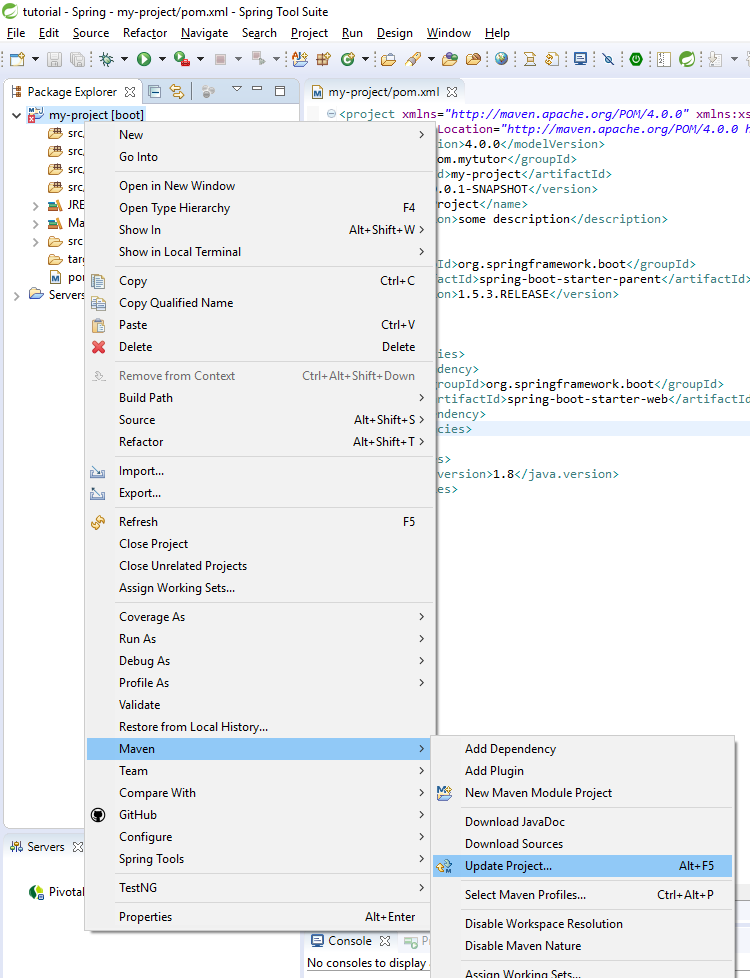Click the New Java Package icon
The width and height of the screenshot is (750, 978).
(323, 59)
